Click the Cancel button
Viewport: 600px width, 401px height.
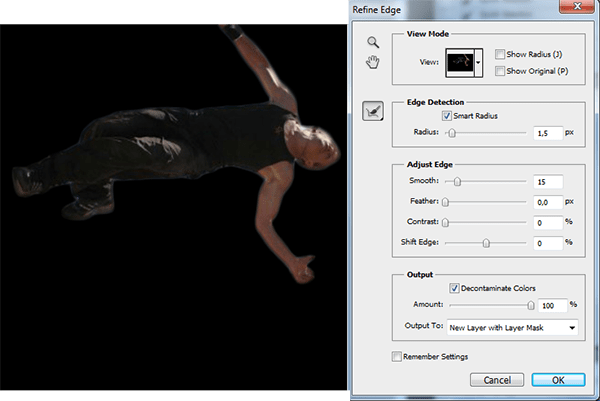click(x=497, y=380)
